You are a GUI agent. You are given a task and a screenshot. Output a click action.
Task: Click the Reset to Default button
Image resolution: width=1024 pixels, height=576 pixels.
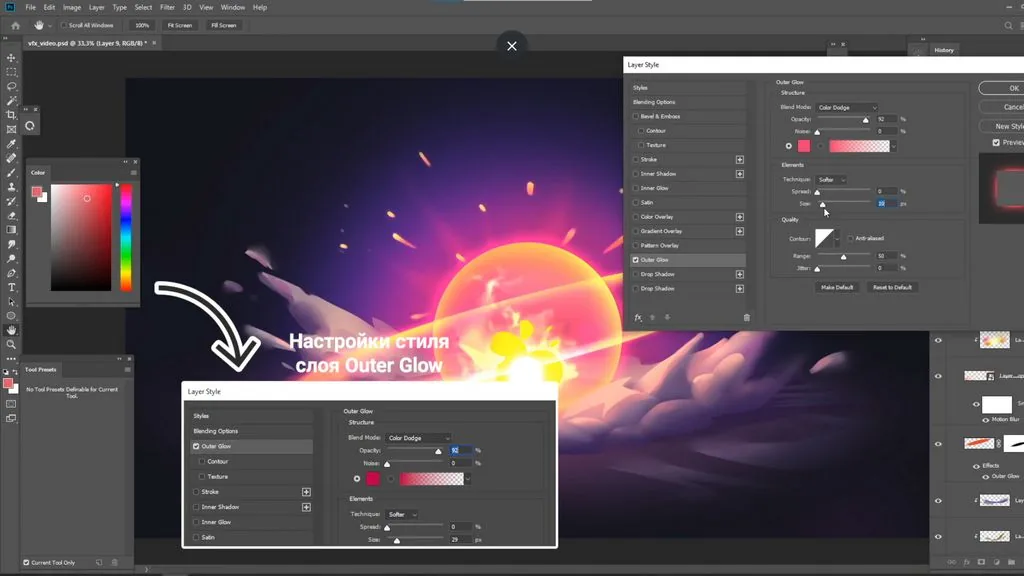pos(892,287)
